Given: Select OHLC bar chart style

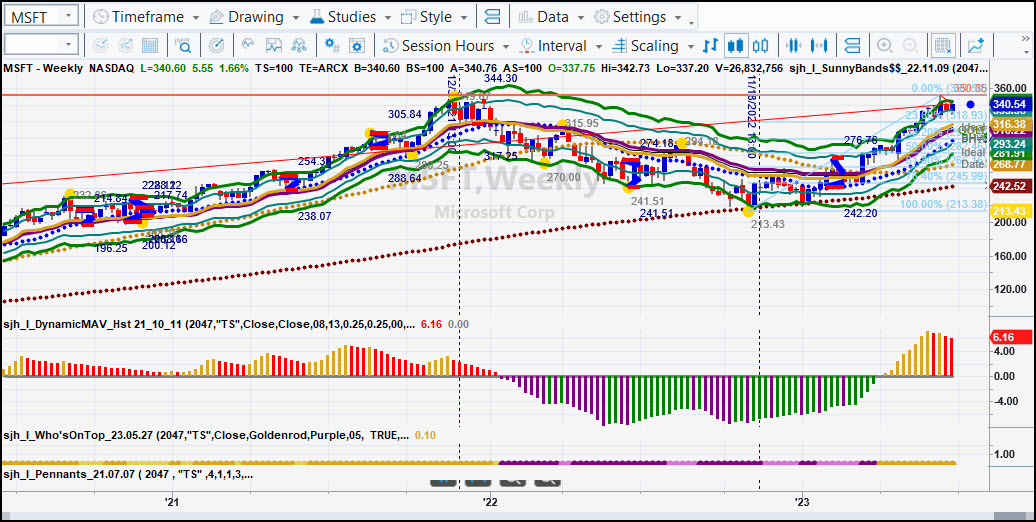Looking at the screenshot, I should tap(710, 46).
